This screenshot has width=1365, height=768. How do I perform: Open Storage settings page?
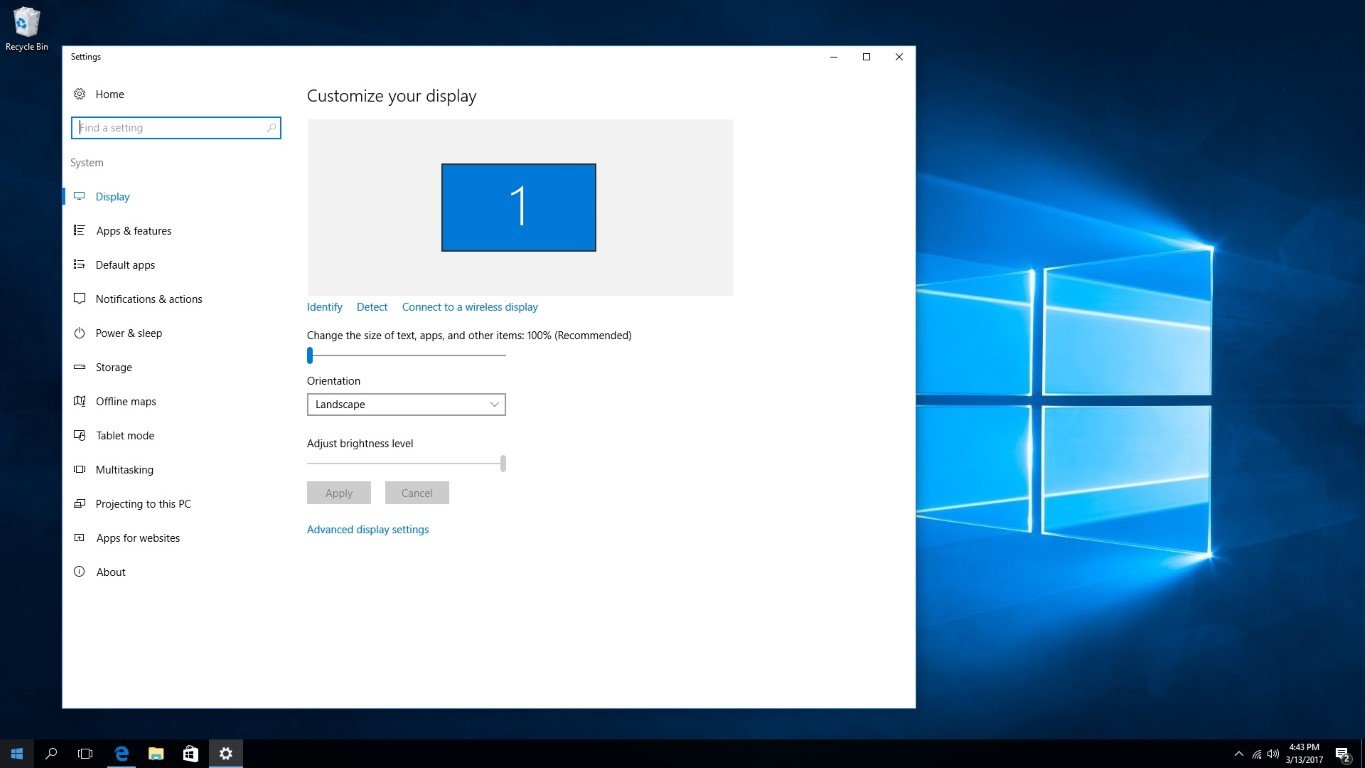click(x=113, y=367)
